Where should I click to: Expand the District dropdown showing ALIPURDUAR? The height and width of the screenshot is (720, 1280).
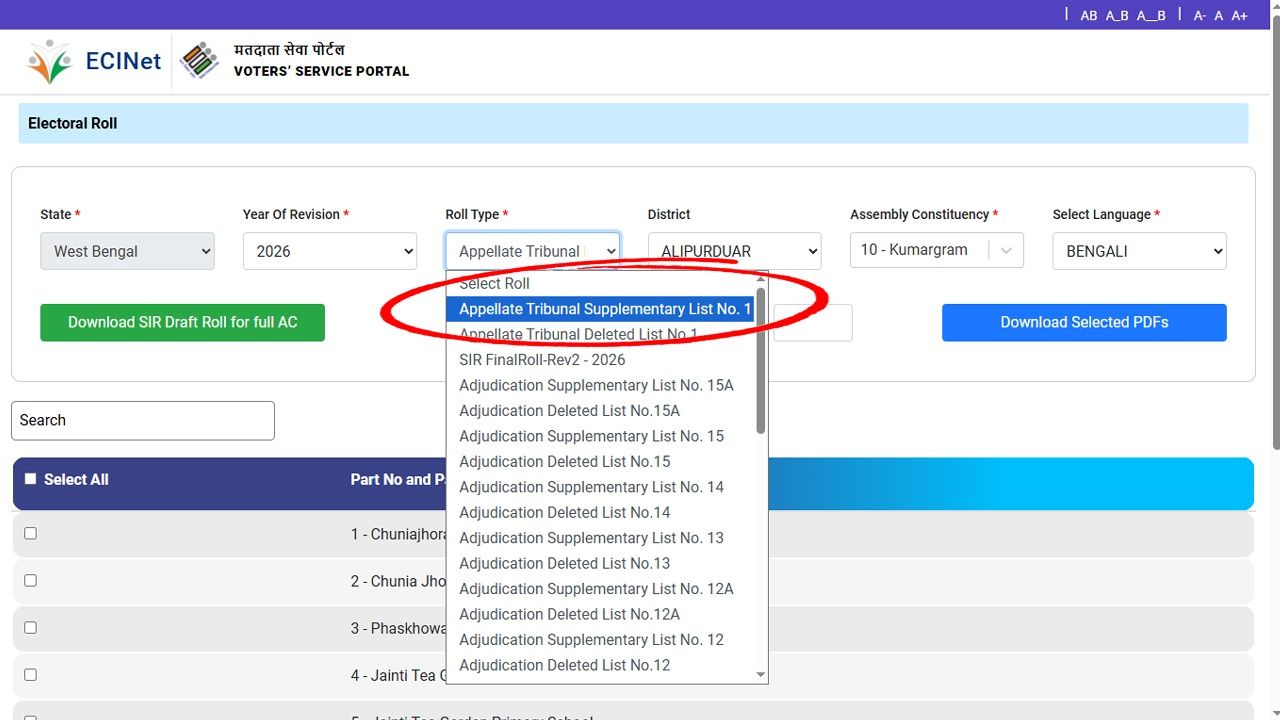[734, 251]
